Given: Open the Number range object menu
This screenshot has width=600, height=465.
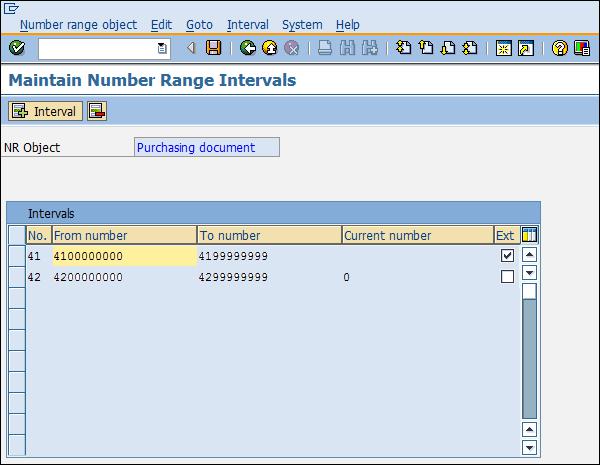Looking at the screenshot, I should tap(78, 25).
